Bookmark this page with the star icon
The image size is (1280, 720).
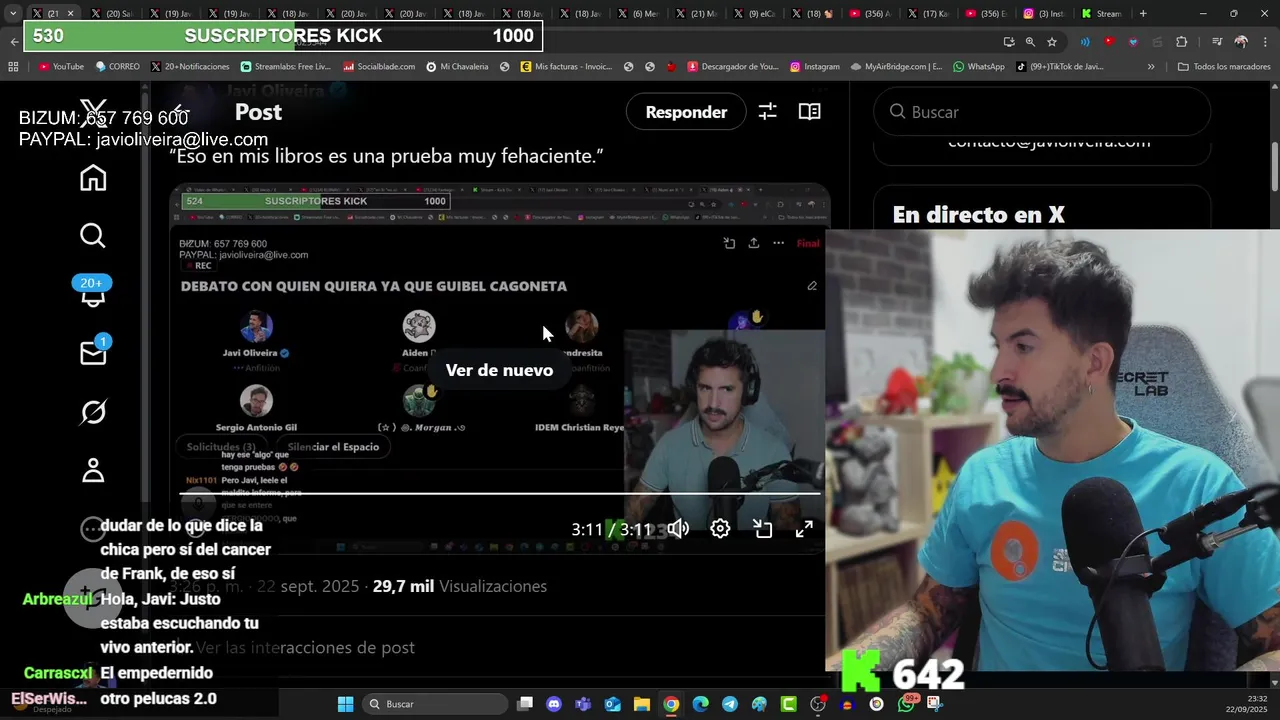(x=1052, y=42)
